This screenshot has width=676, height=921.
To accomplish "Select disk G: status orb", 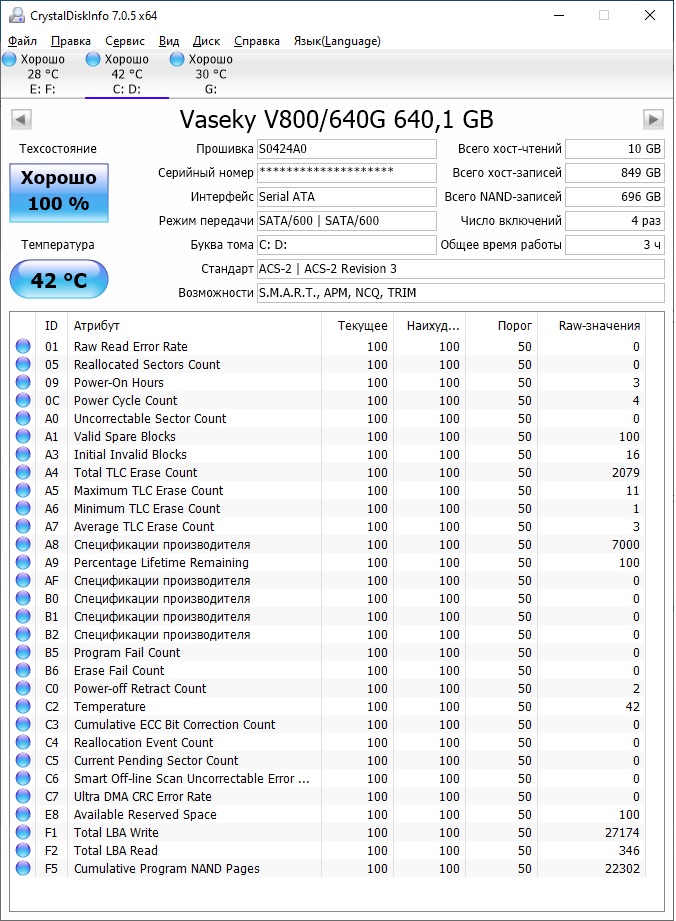I will (177, 59).
